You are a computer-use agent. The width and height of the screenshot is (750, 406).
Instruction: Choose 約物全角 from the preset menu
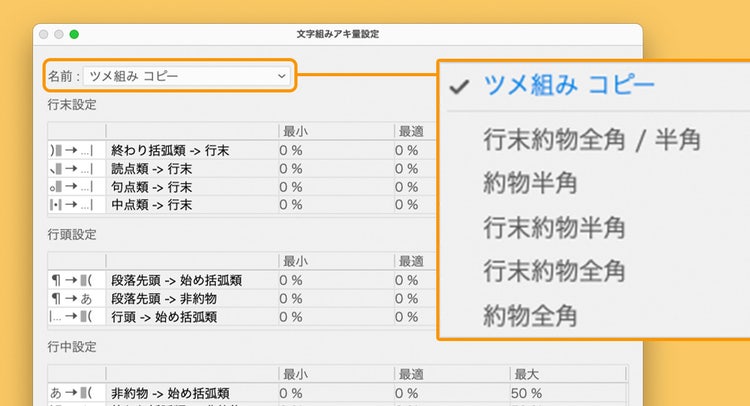click(530, 315)
